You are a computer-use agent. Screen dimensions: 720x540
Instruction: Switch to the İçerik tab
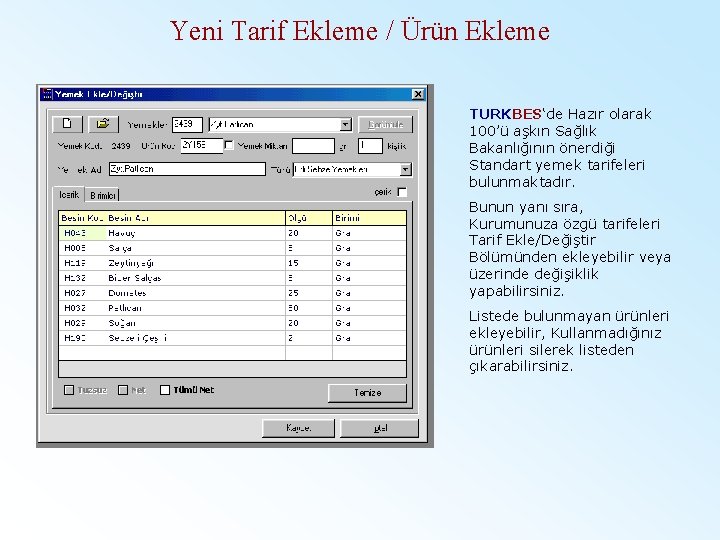tap(69, 195)
